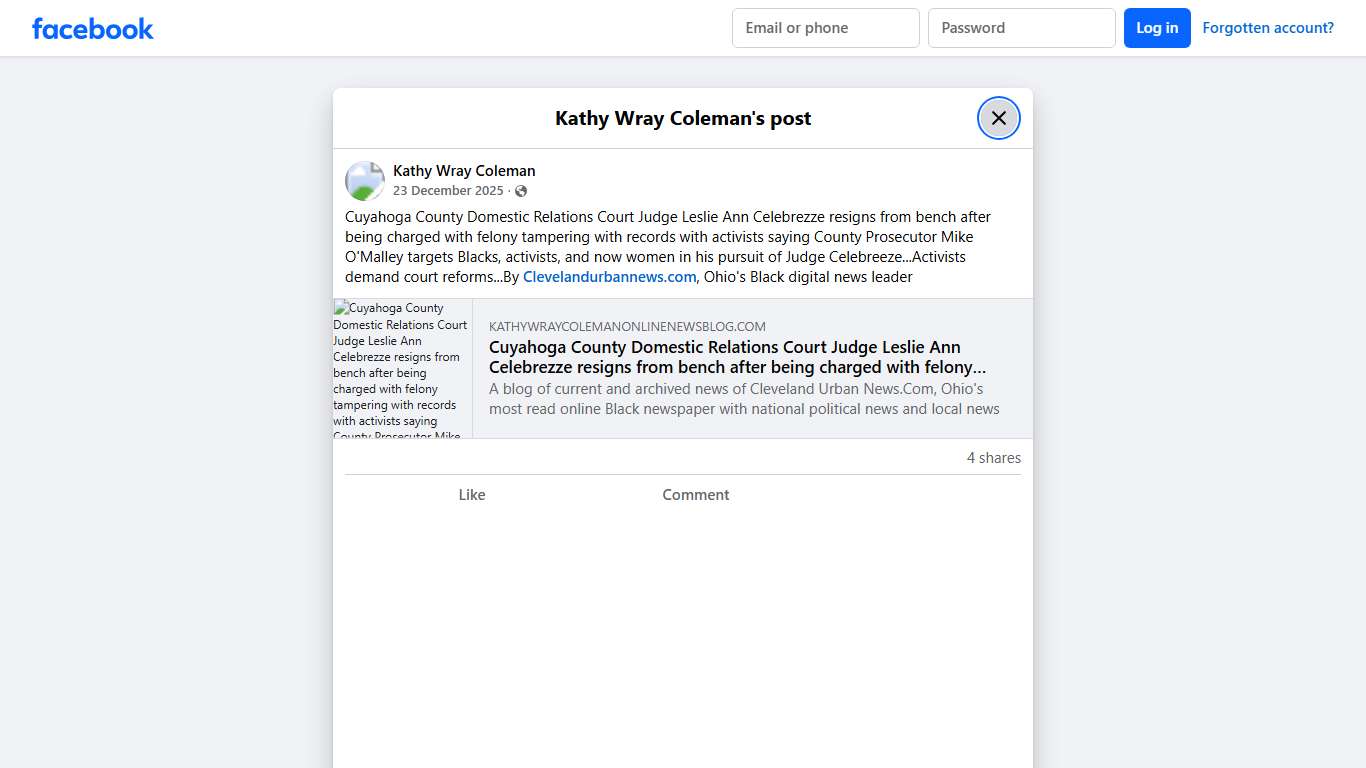Open the article preview thumbnail image
The image size is (1366, 768).
(x=402, y=368)
